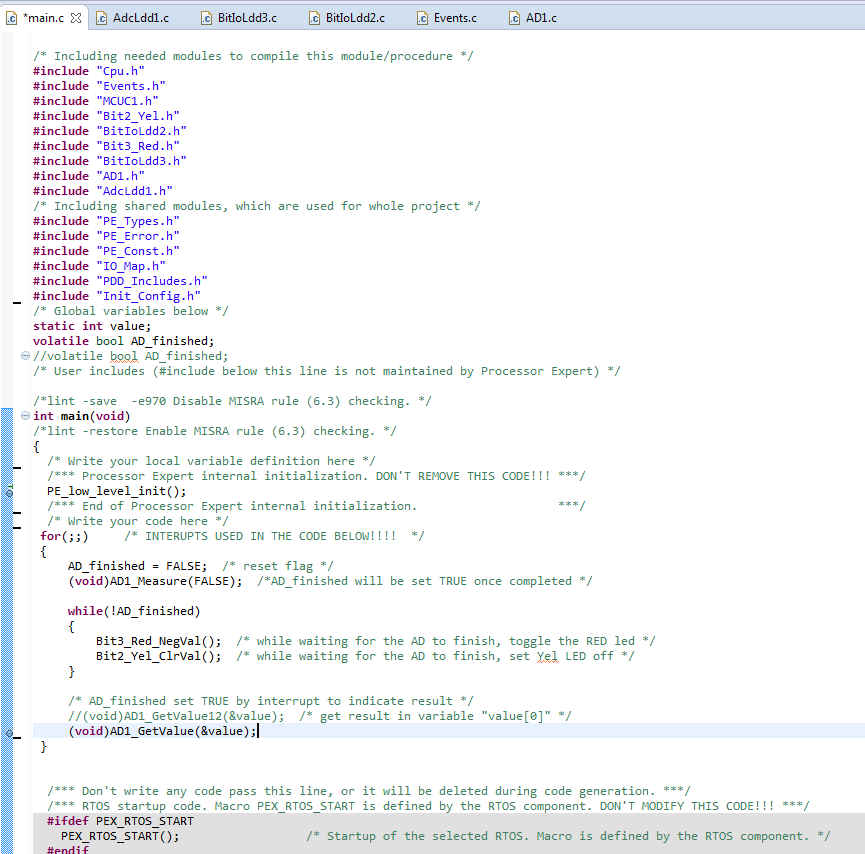This screenshot has height=854, width=865.
Task: Click the #include "Bit2_Yel.h" line
Action: click(x=106, y=116)
